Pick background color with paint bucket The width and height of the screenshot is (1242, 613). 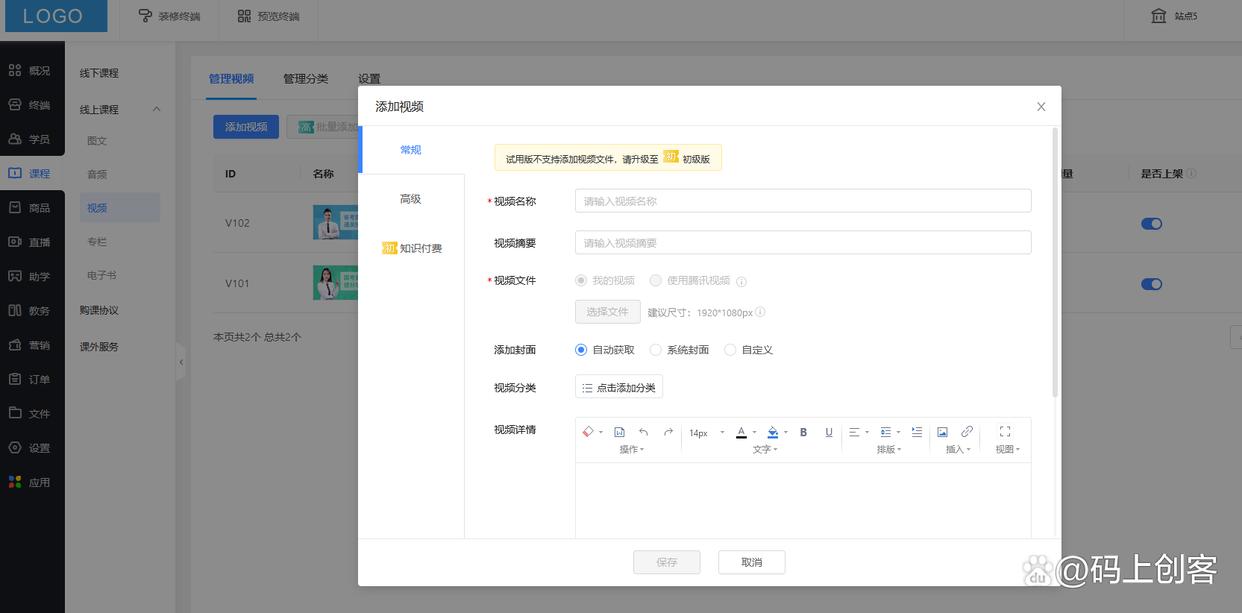click(772, 432)
